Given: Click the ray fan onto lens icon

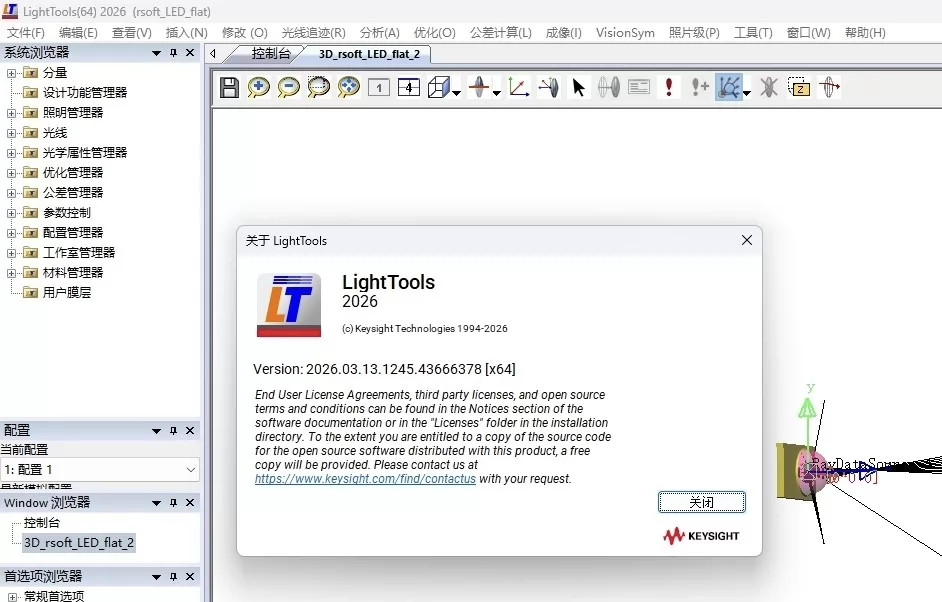Looking at the screenshot, I should tap(548, 88).
